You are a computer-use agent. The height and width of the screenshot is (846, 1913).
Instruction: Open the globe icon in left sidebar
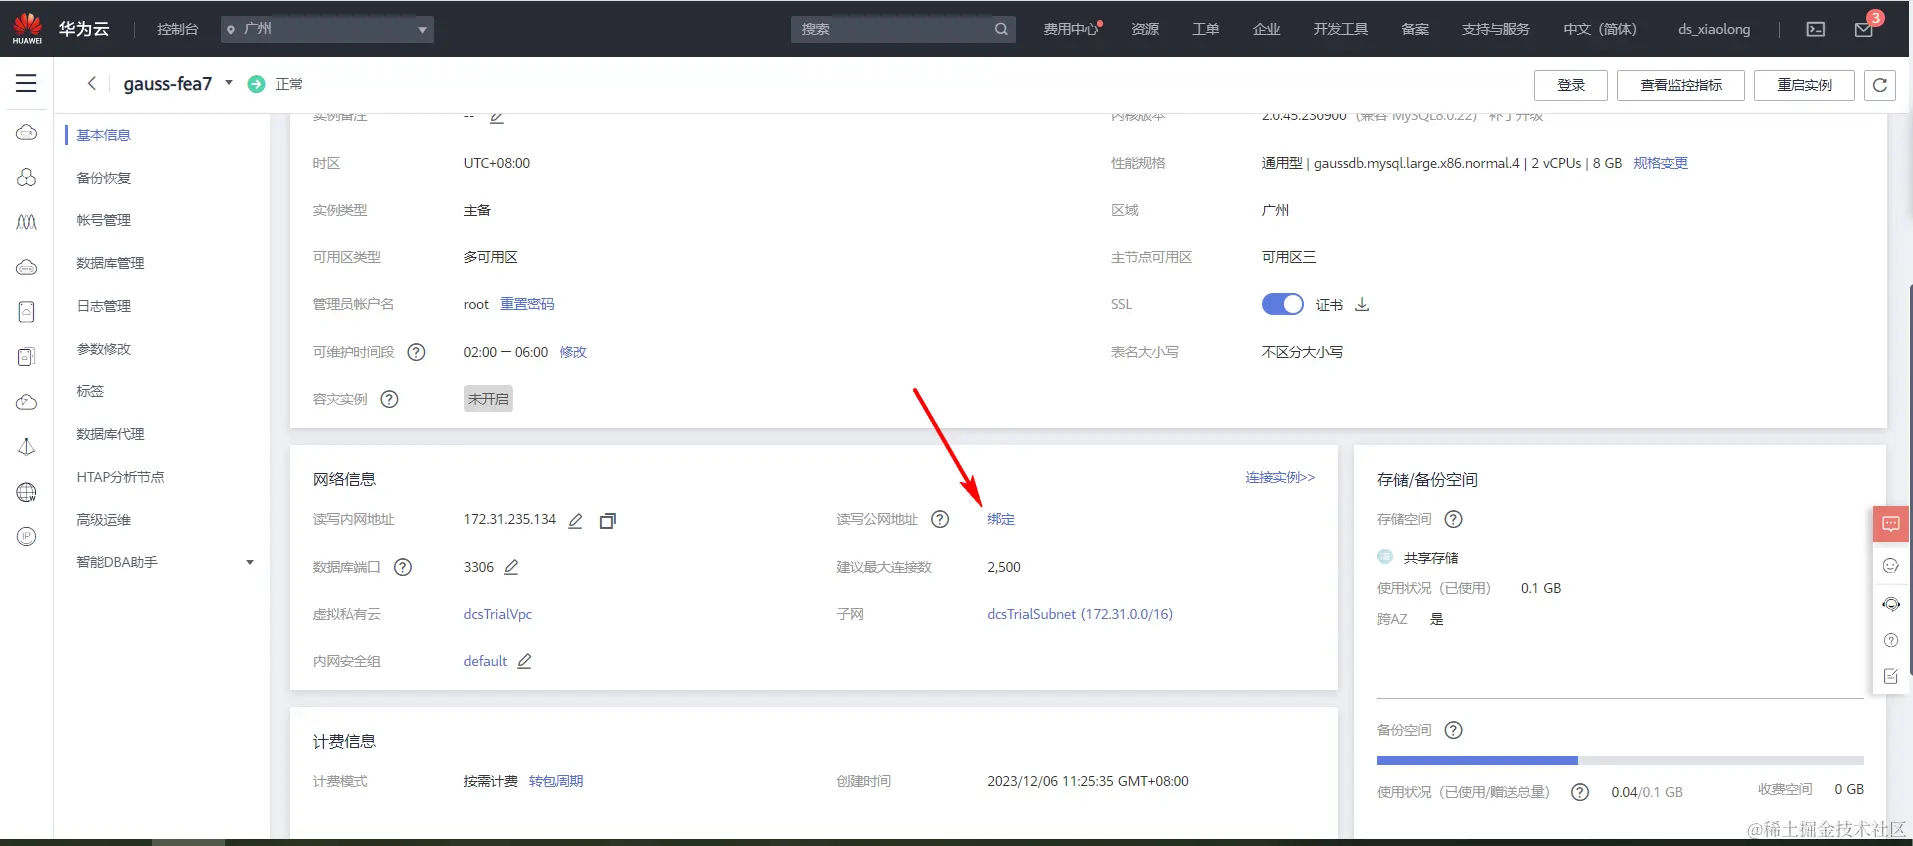tap(27, 492)
